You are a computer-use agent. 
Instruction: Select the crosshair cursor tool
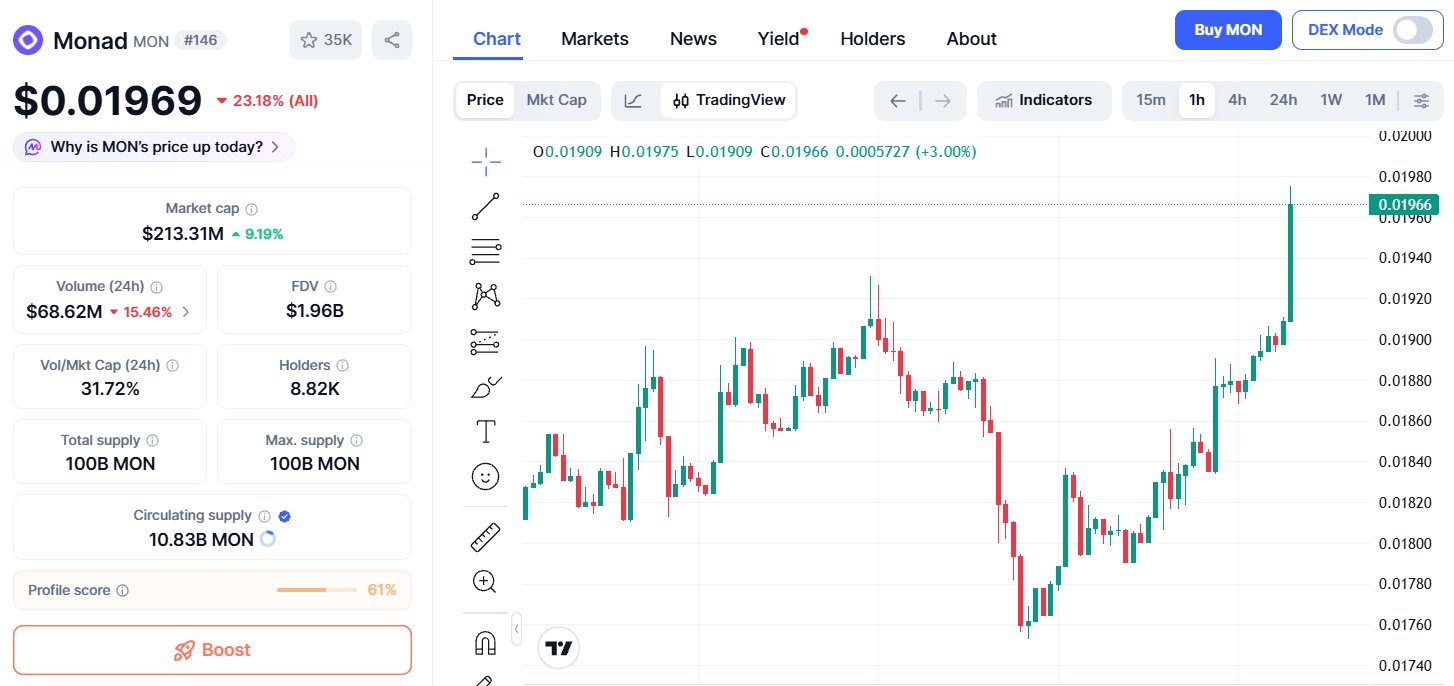pyautogui.click(x=485, y=160)
